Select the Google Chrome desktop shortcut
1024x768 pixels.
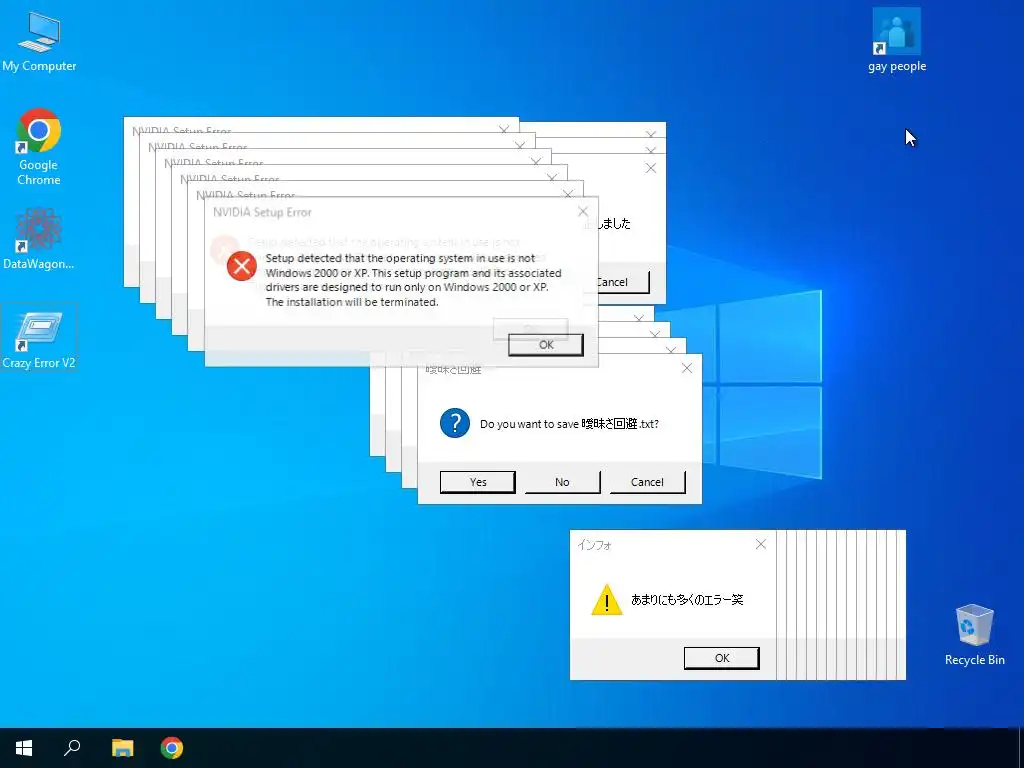coord(39,147)
